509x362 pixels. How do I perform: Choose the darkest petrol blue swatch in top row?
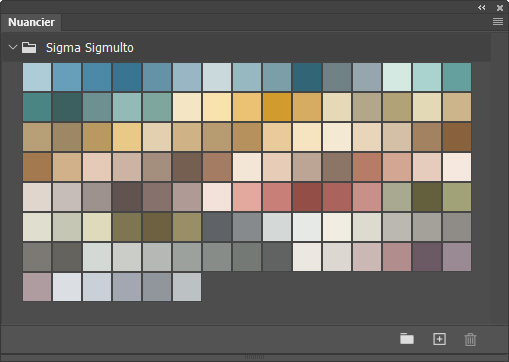pyautogui.click(x=307, y=77)
